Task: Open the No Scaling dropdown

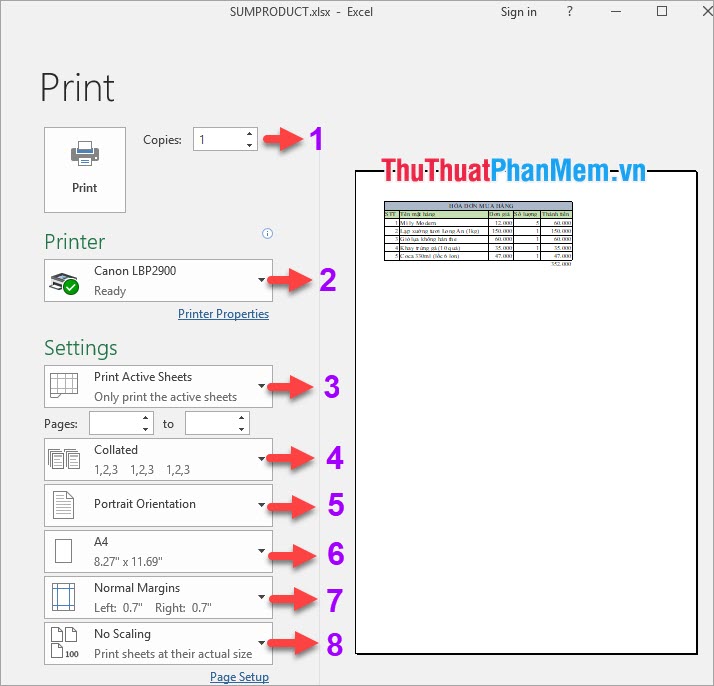Action: [x=158, y=643]
